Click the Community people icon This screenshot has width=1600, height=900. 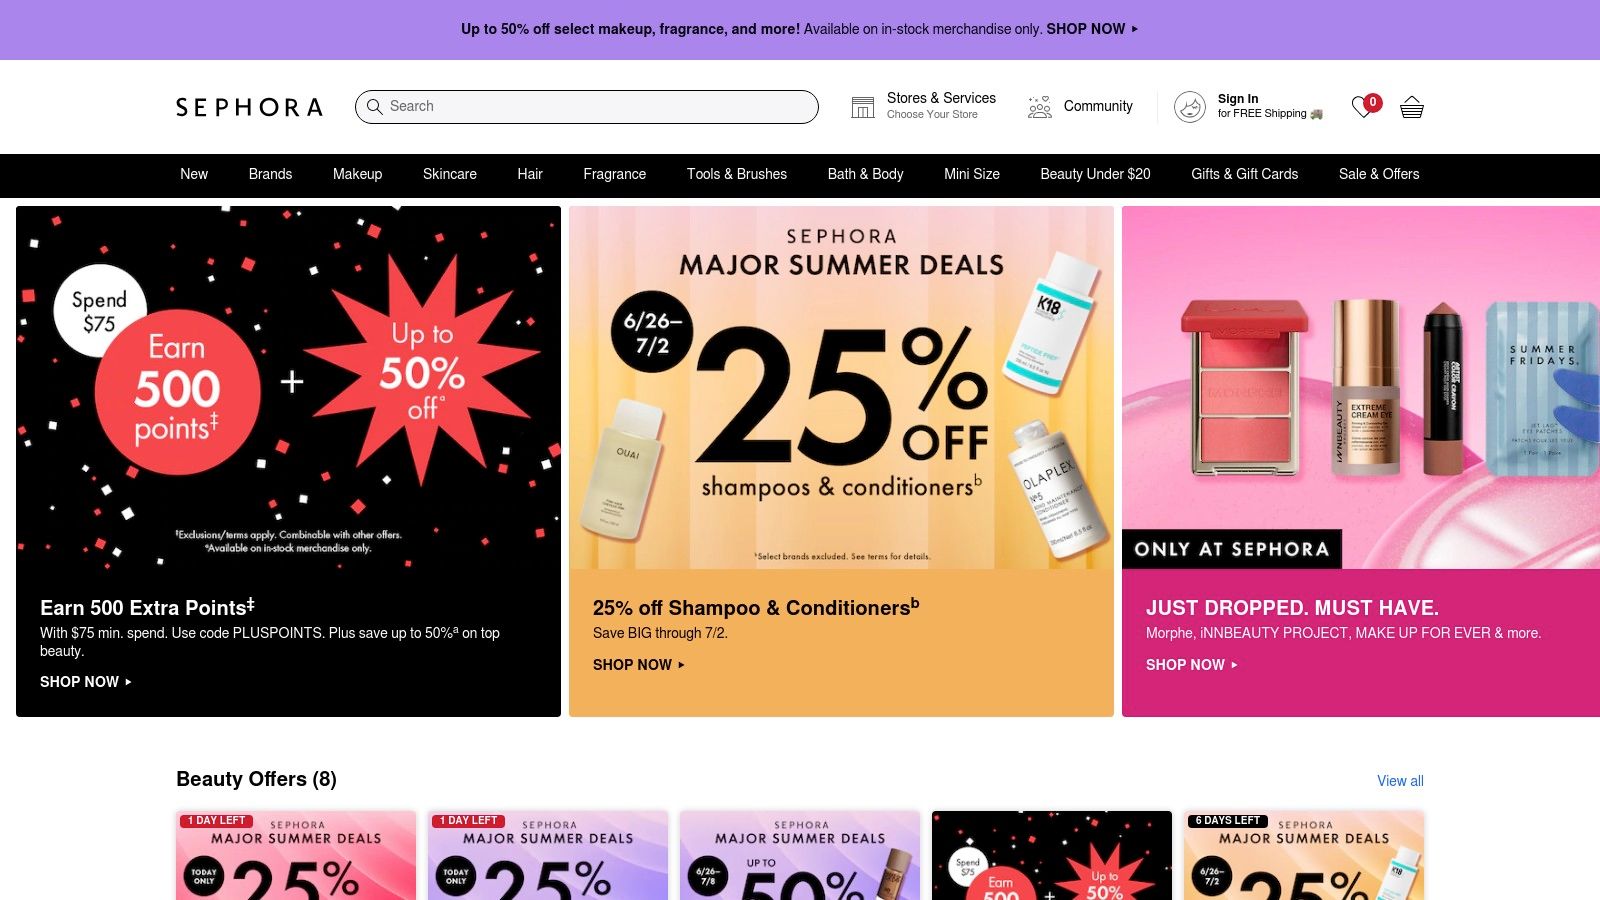(x=1040, y=107)
